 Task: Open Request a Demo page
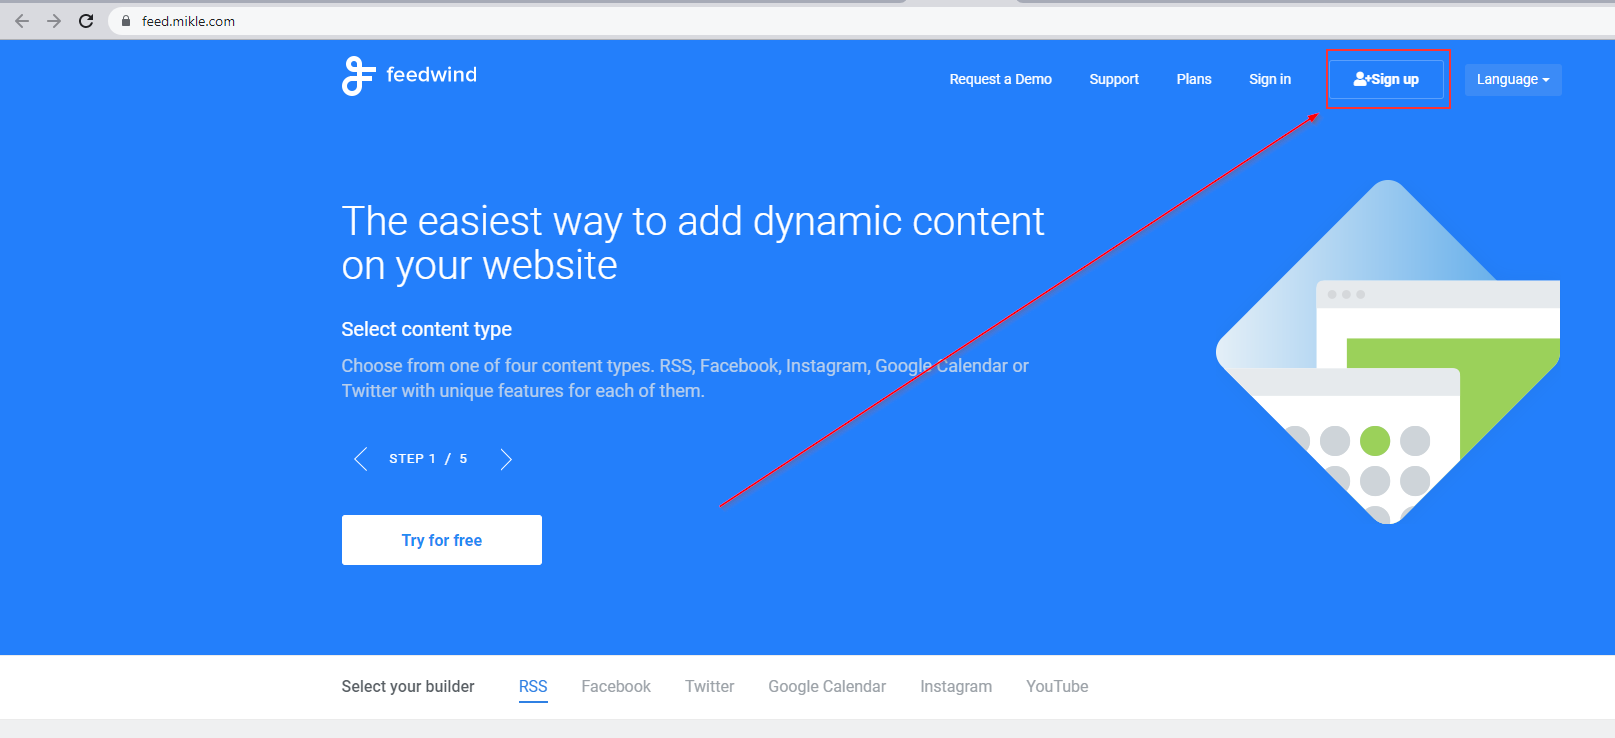[1000, 79]
